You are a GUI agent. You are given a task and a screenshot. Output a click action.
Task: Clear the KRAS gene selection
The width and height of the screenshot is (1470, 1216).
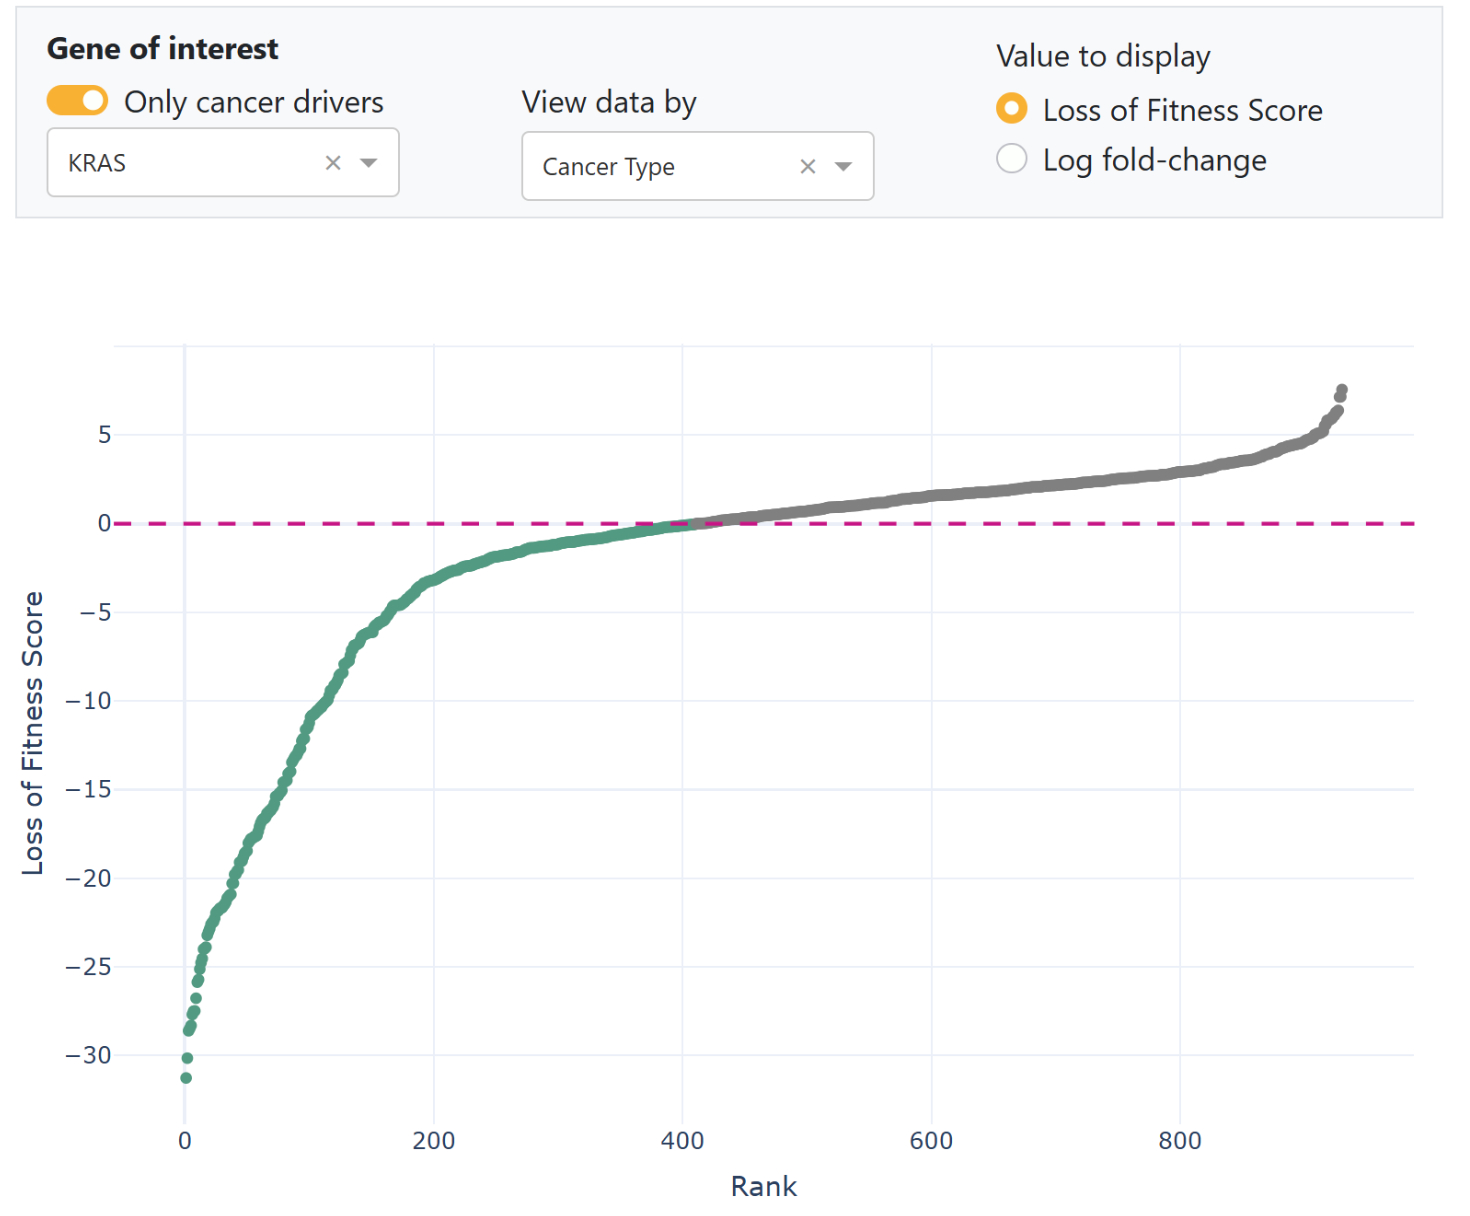(333, 163)
